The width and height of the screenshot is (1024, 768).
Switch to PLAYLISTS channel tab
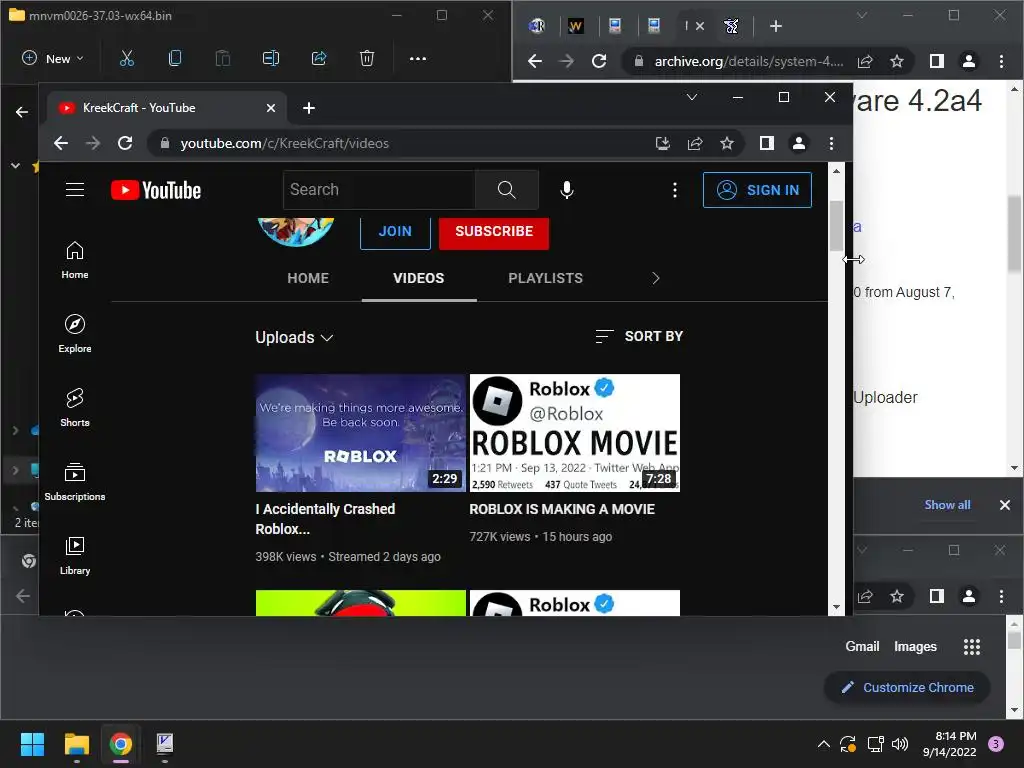tap(545, 278)
